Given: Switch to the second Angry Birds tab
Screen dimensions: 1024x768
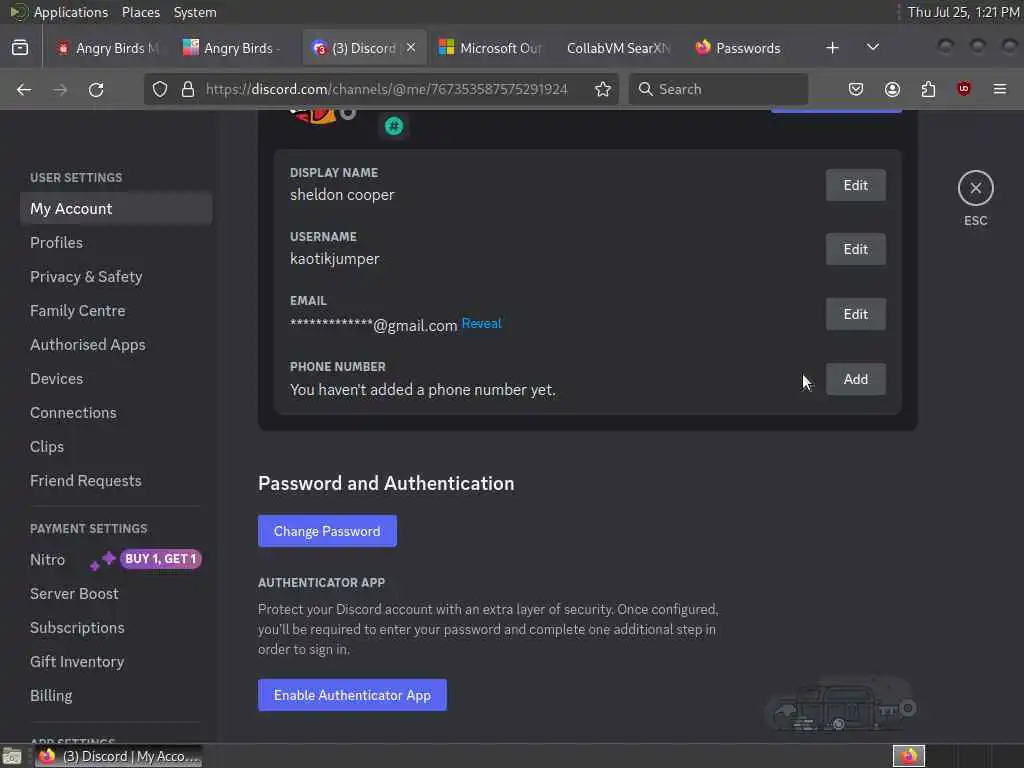Looking at the screenshot, I should click(x=235, y=48).
